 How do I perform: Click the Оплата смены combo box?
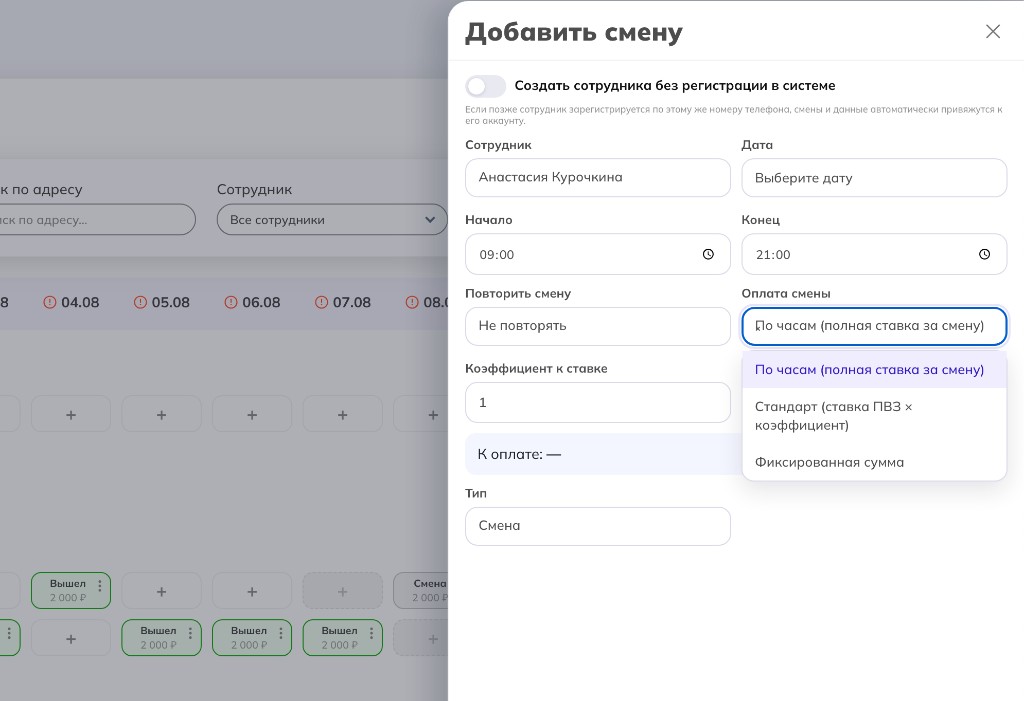tap(874, 326)
